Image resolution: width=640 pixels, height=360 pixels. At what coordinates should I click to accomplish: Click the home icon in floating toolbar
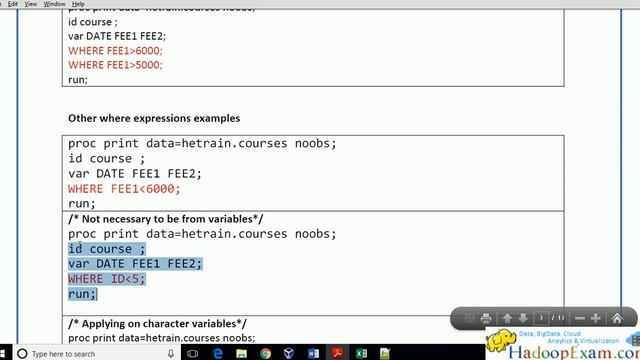[617, 318]
